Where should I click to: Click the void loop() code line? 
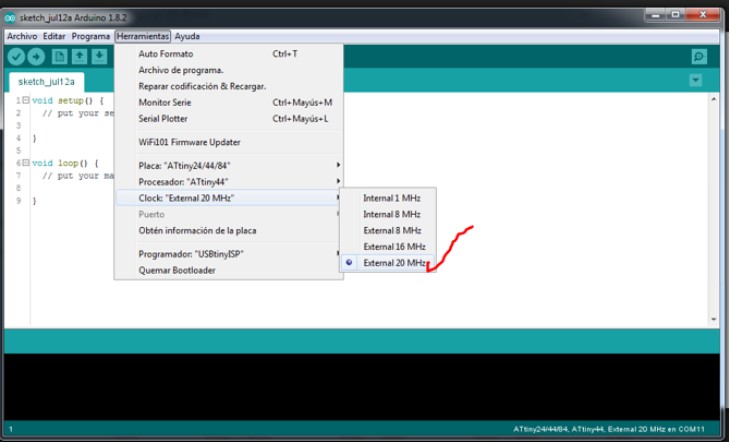(65, 163)
